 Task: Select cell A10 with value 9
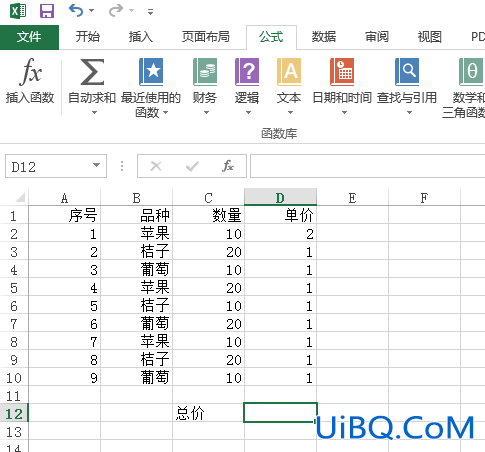pyautogui.click(x=65, y=377)
